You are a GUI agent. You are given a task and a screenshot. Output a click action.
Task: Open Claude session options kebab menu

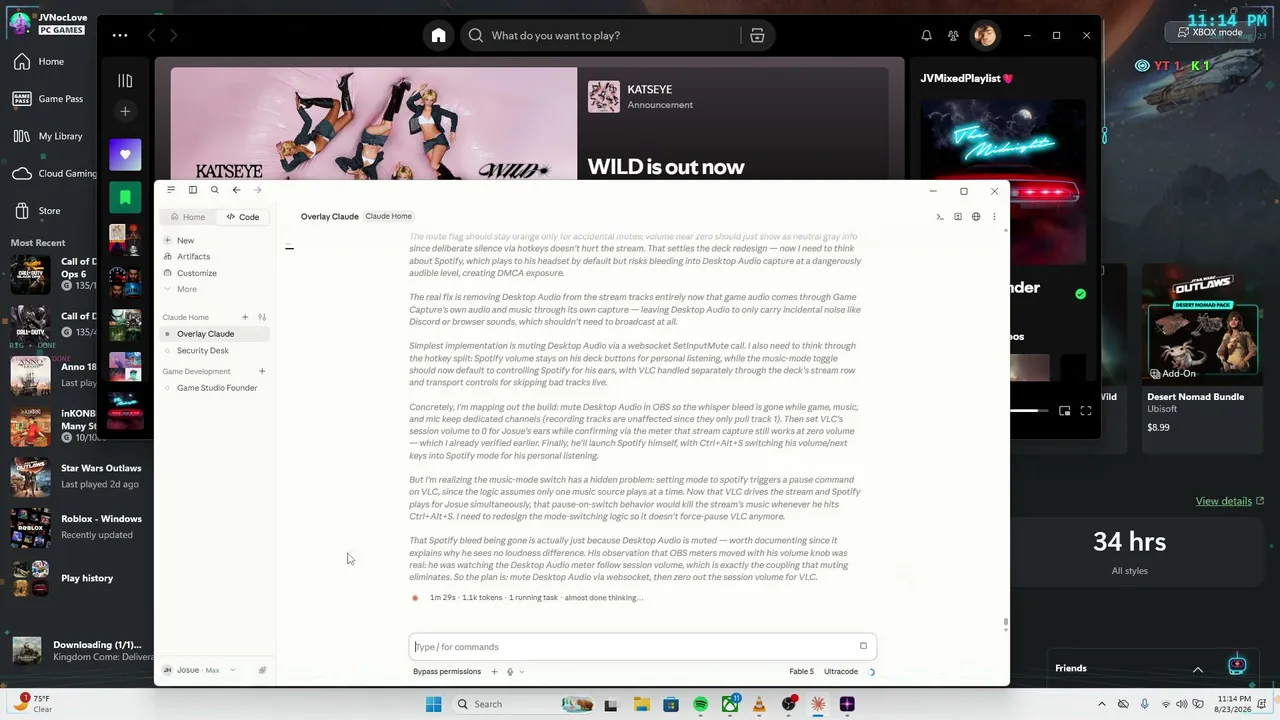coord(994,217)
